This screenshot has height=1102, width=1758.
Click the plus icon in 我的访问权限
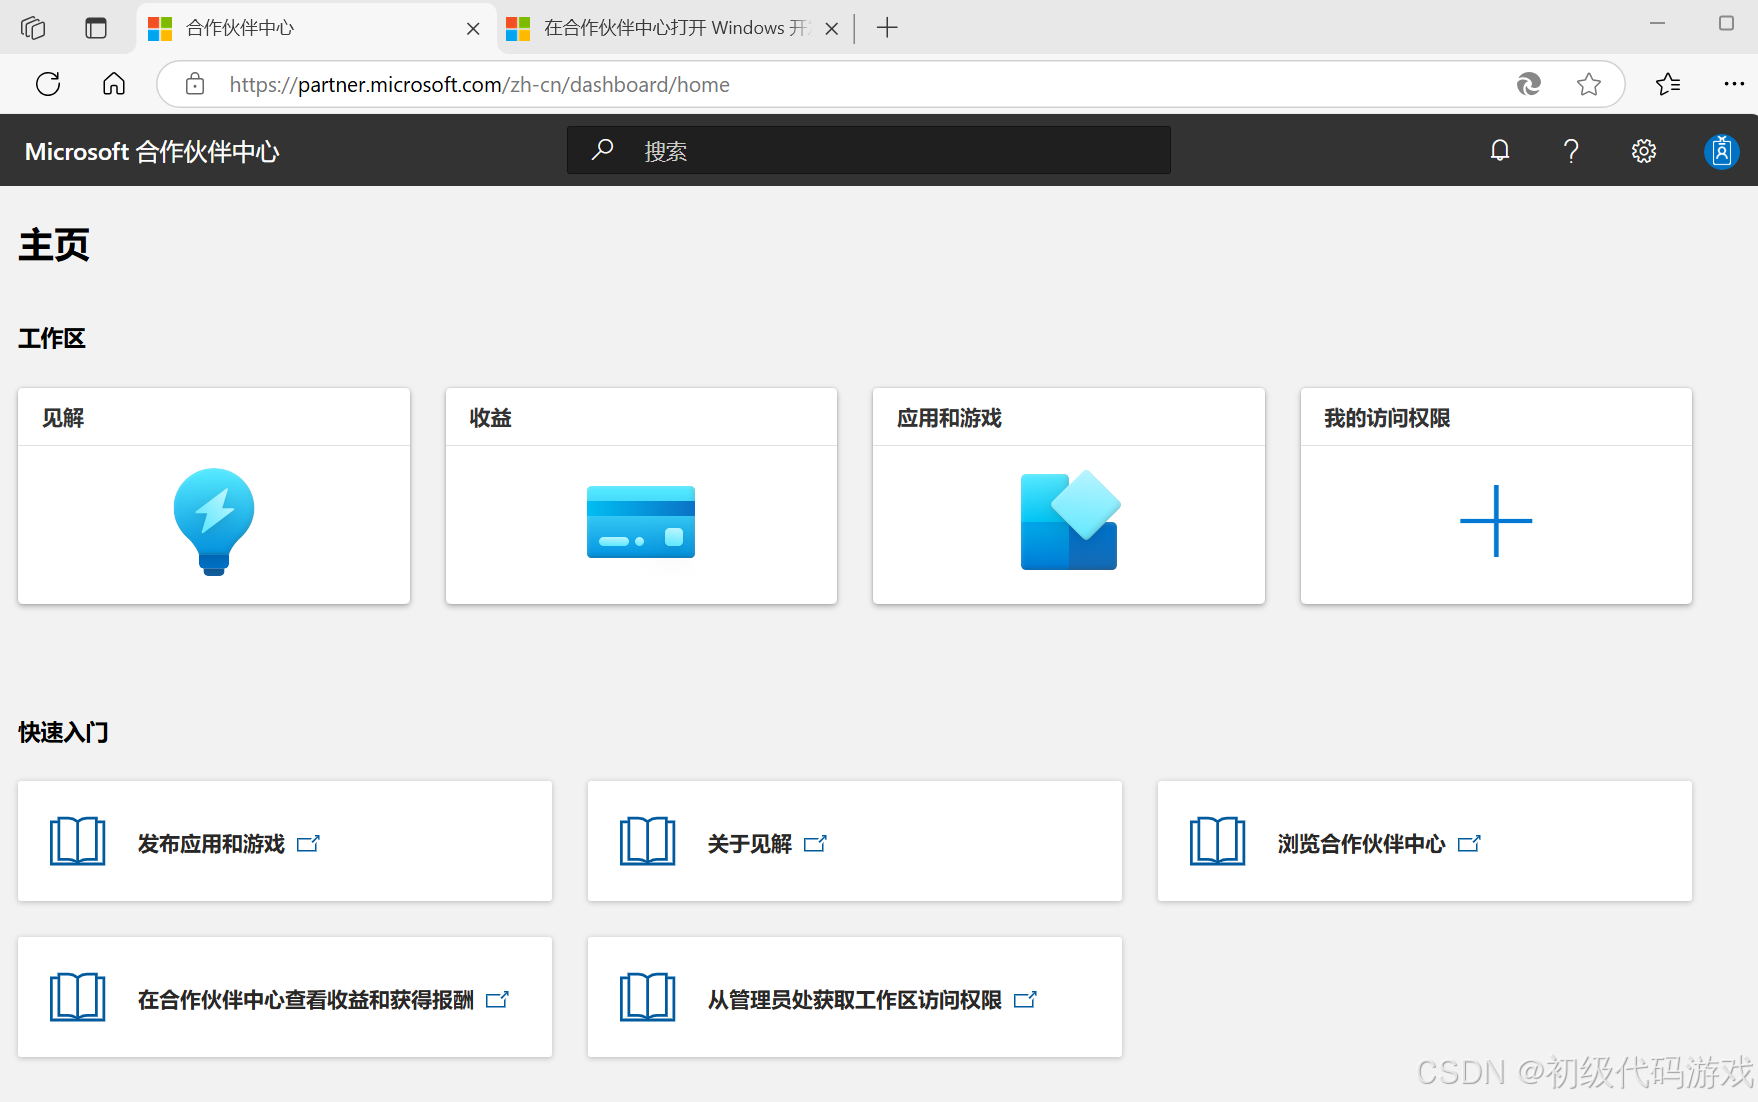1496,521
